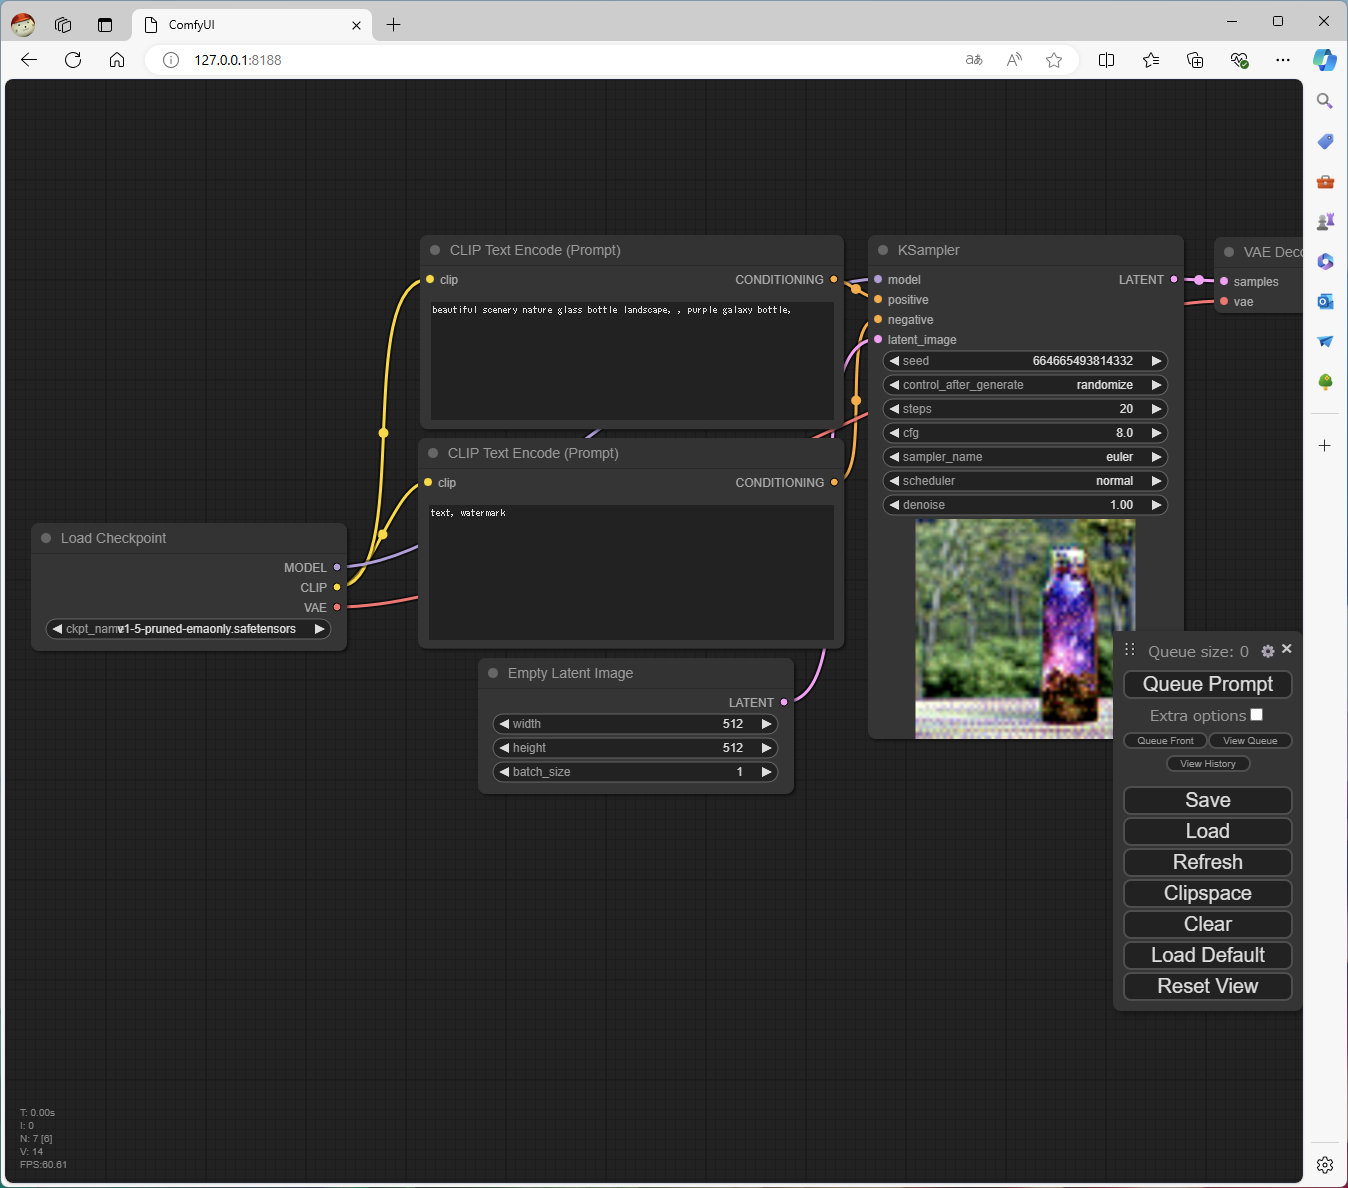The height and width of the screenshot is (1188, 1348).
Task: Open the tab actions menu
Action: 105,25
